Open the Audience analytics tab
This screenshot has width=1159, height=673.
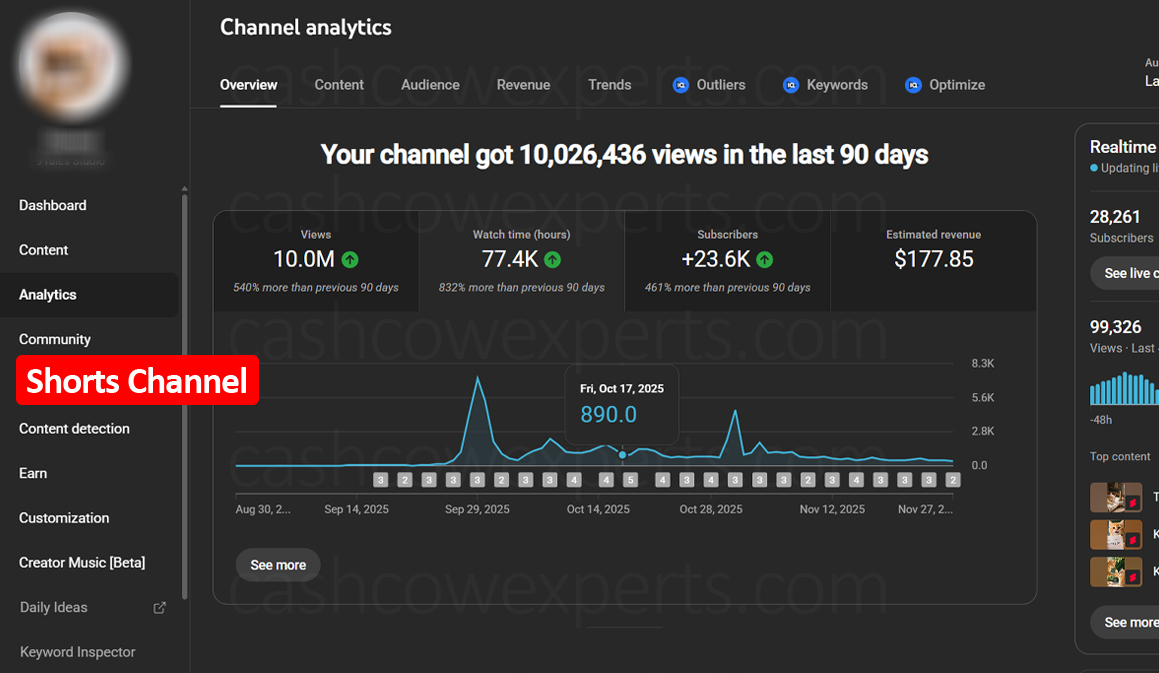point(430,85)
